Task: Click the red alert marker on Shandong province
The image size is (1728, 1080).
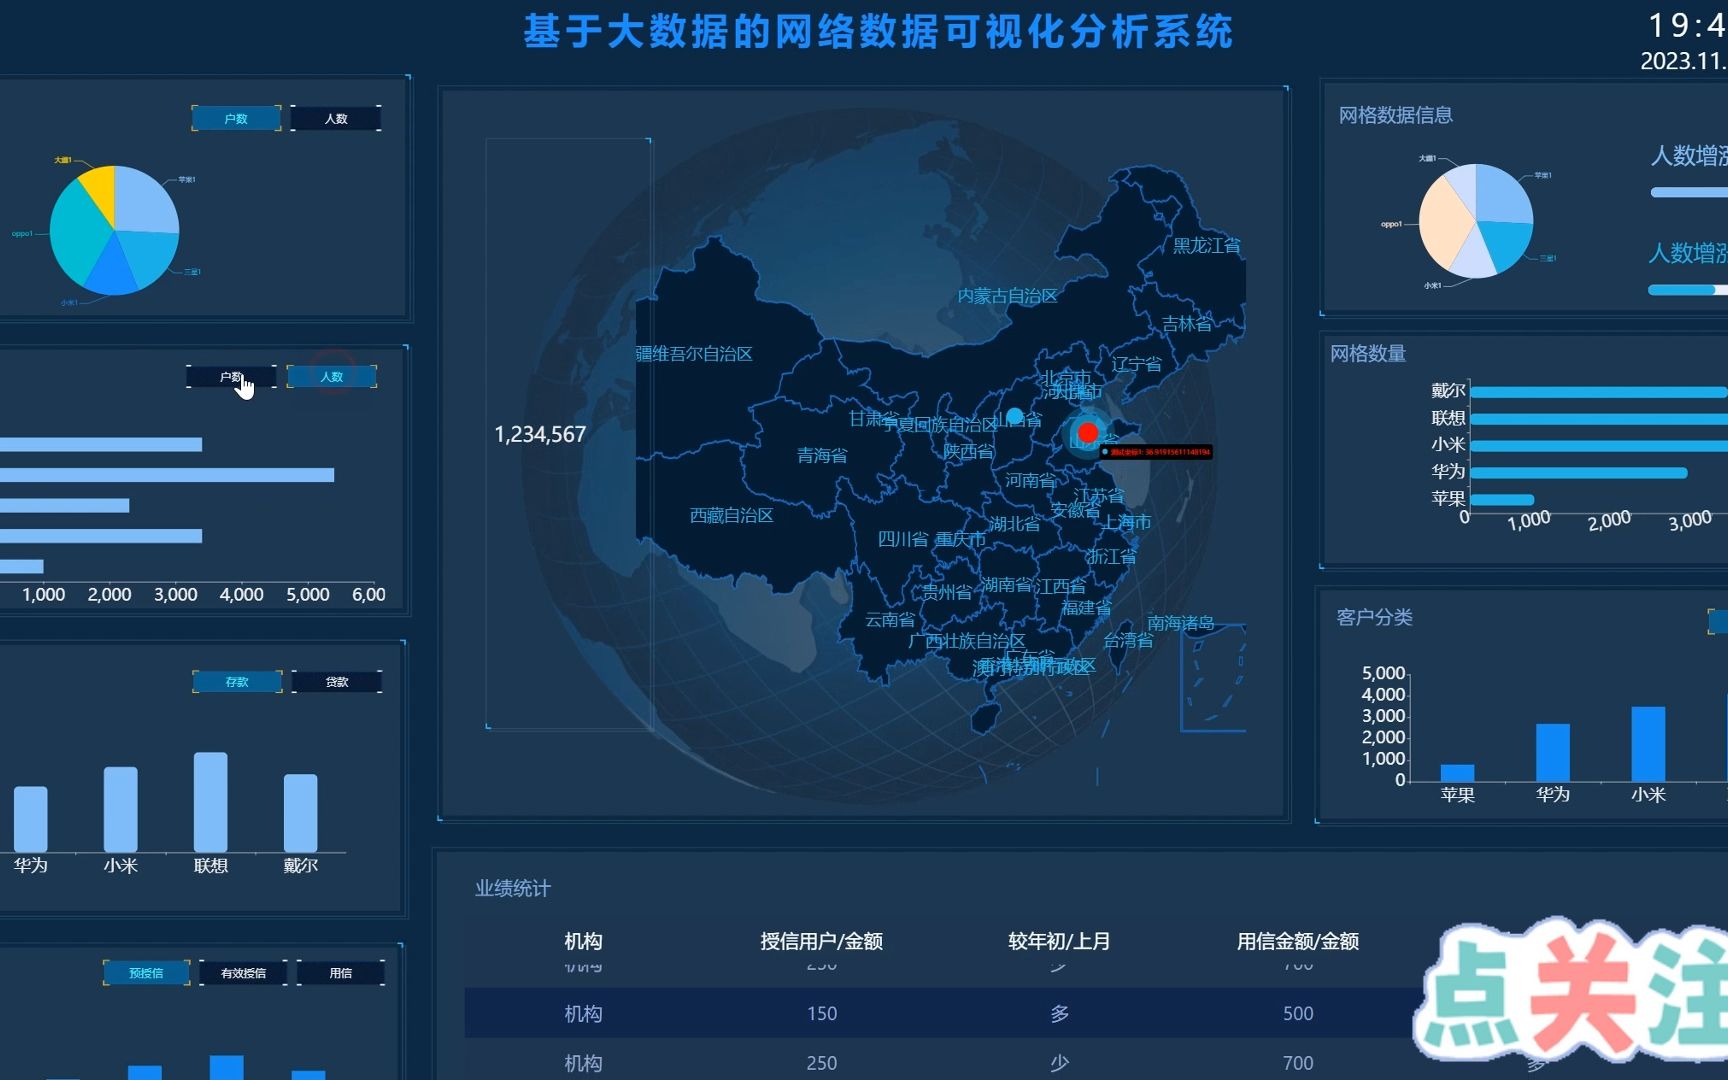Action: [x=1087, y=432]
